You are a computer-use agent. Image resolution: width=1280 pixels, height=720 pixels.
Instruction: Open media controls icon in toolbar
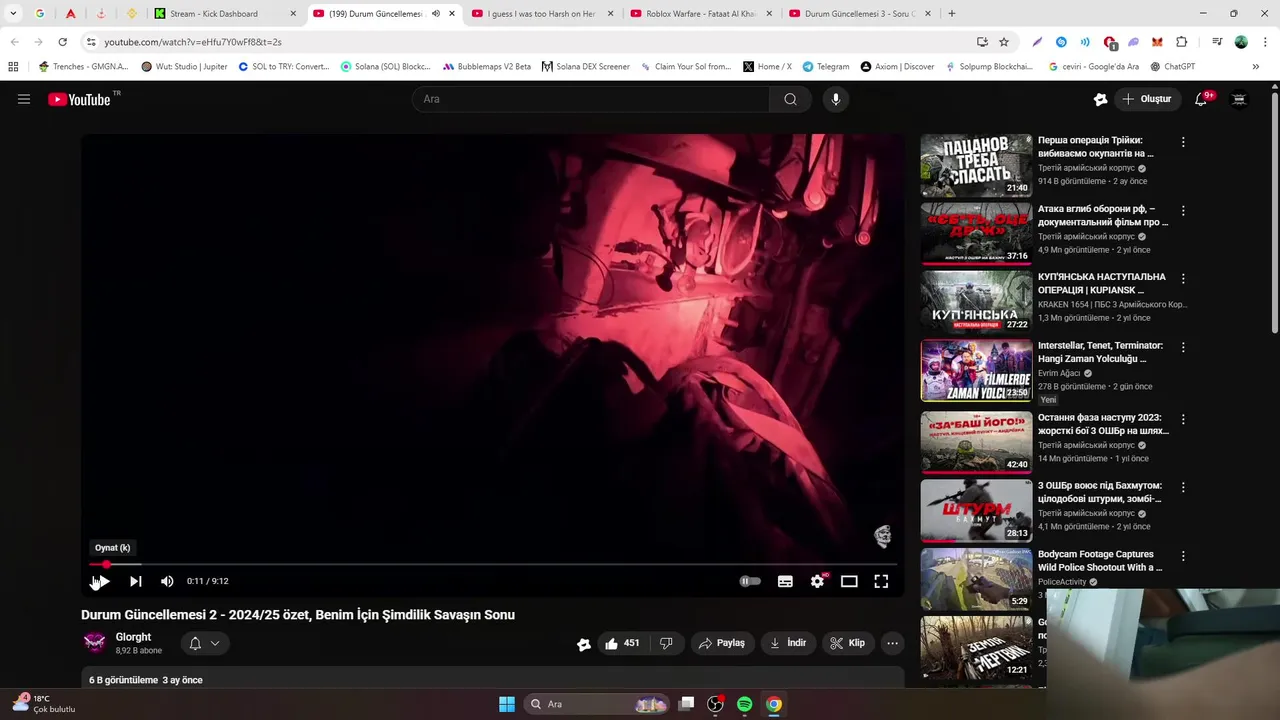(x=1217, y=42)
